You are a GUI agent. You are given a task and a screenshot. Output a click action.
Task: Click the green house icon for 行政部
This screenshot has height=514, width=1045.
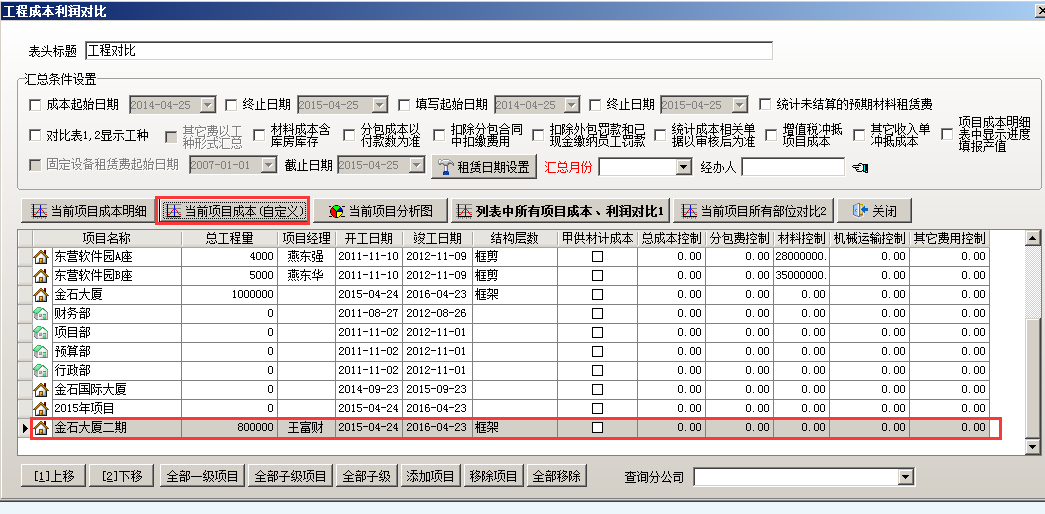click(x=41, y=370)
